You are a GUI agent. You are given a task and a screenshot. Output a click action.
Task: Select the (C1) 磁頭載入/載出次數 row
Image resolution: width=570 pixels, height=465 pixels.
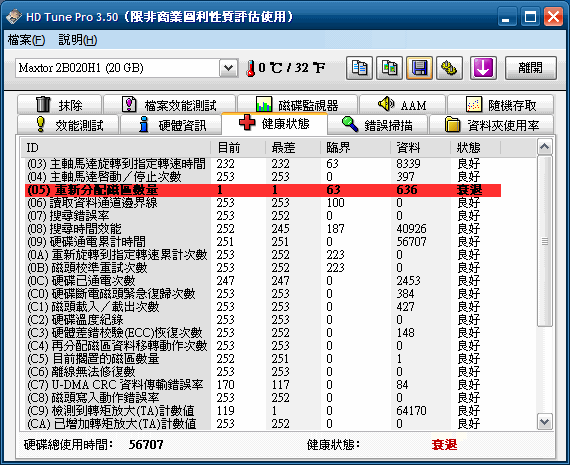point(263,307)
